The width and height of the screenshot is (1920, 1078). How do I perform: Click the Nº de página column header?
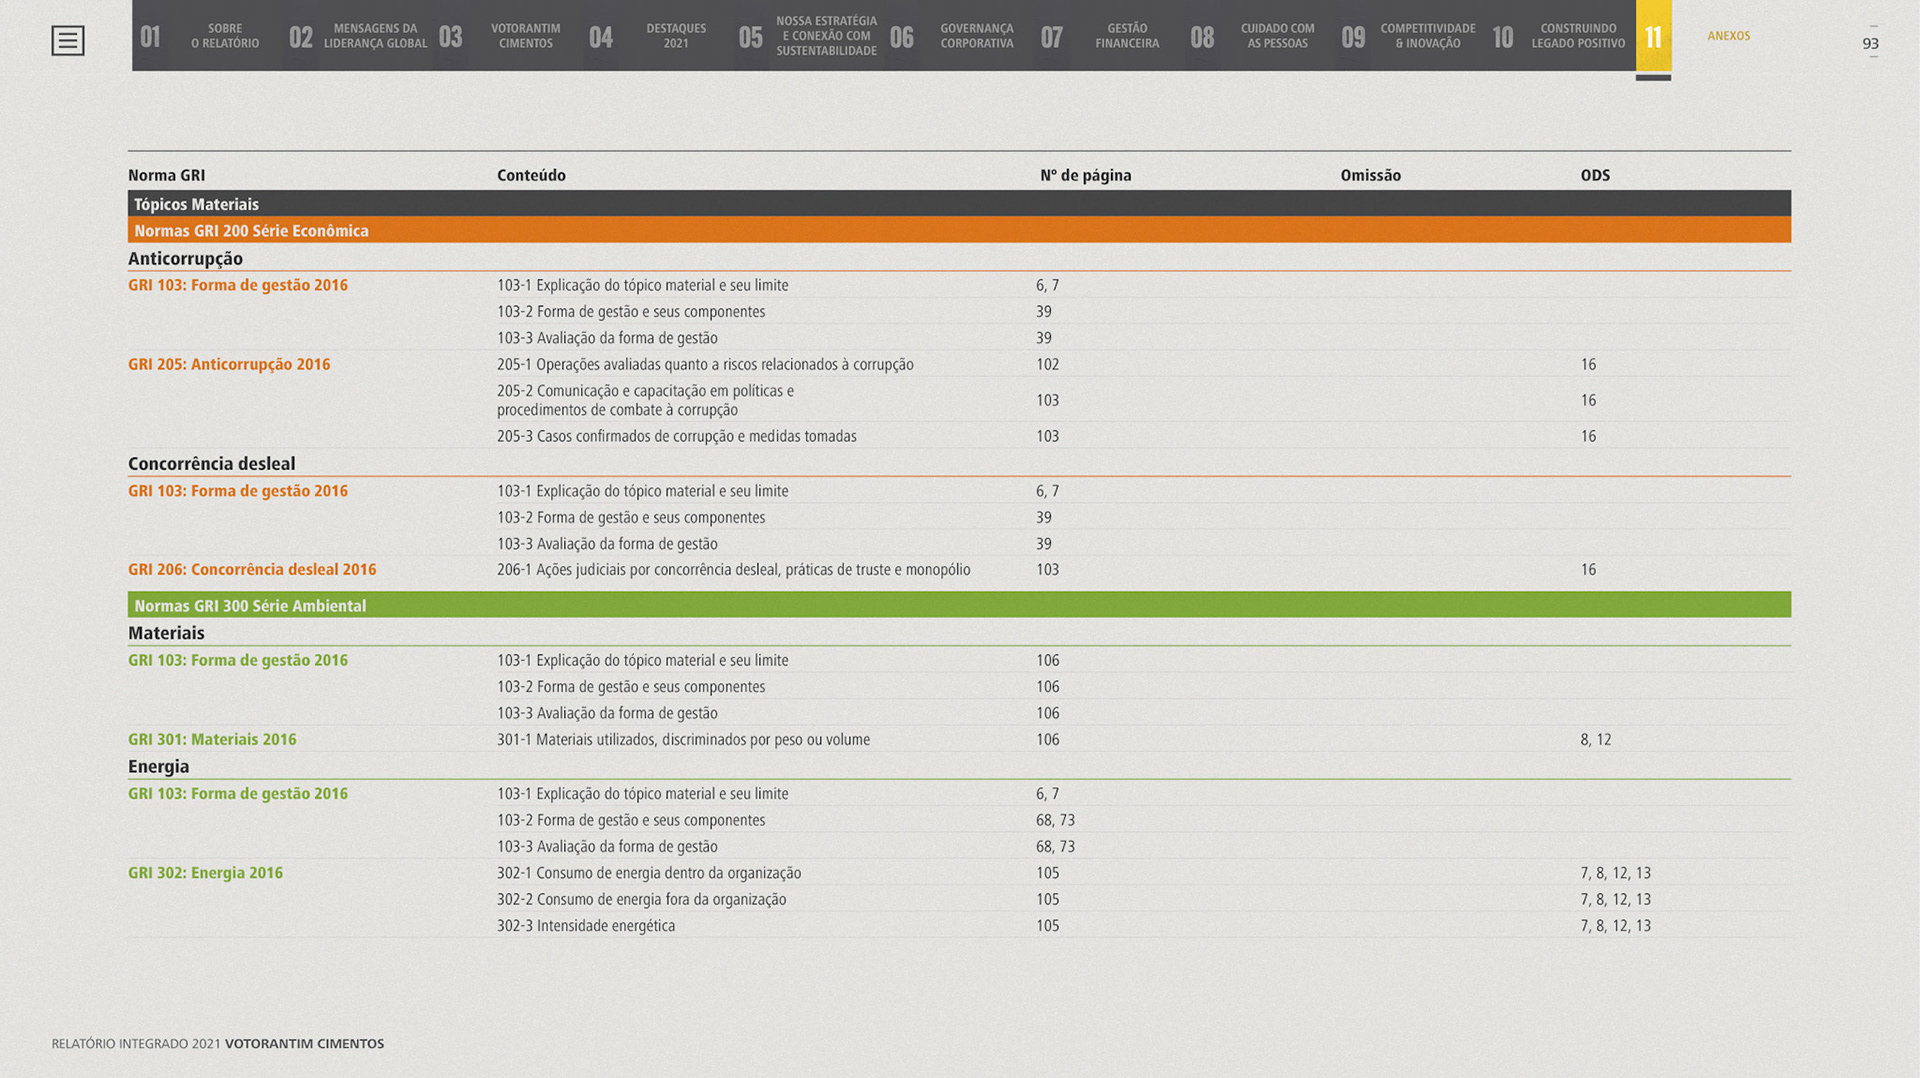pos(1085,175)
